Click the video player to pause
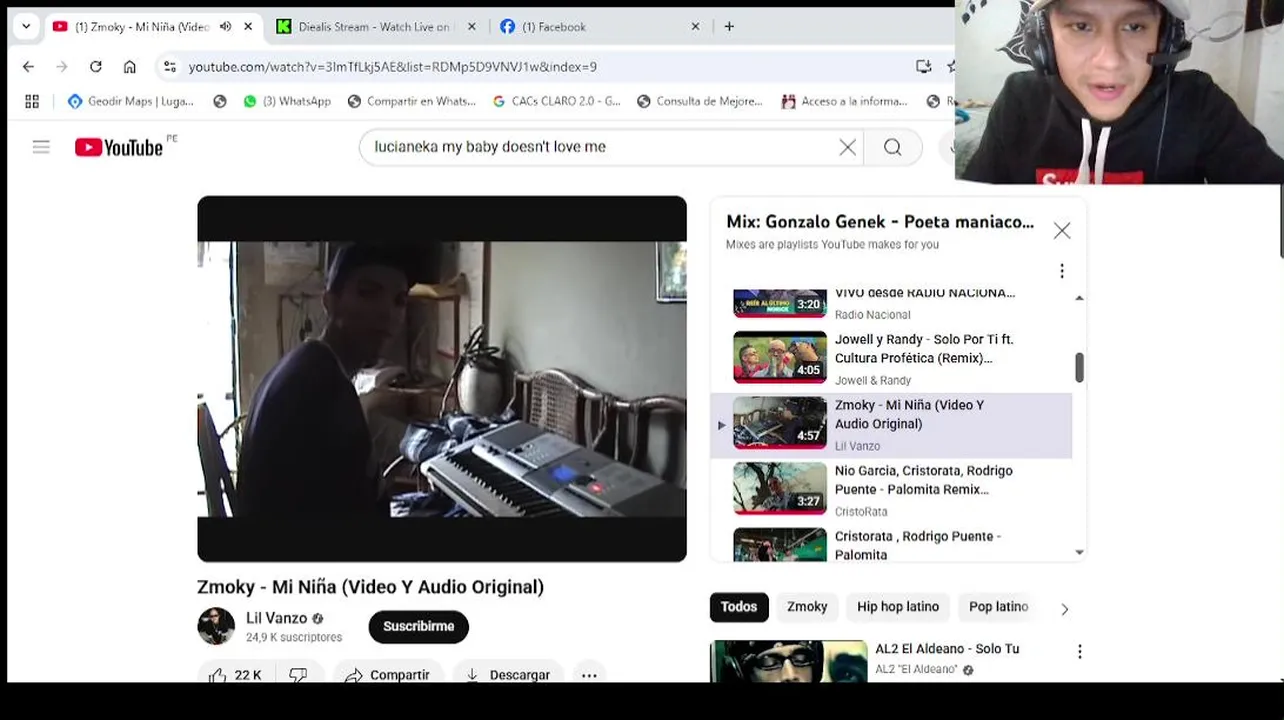 442,379
